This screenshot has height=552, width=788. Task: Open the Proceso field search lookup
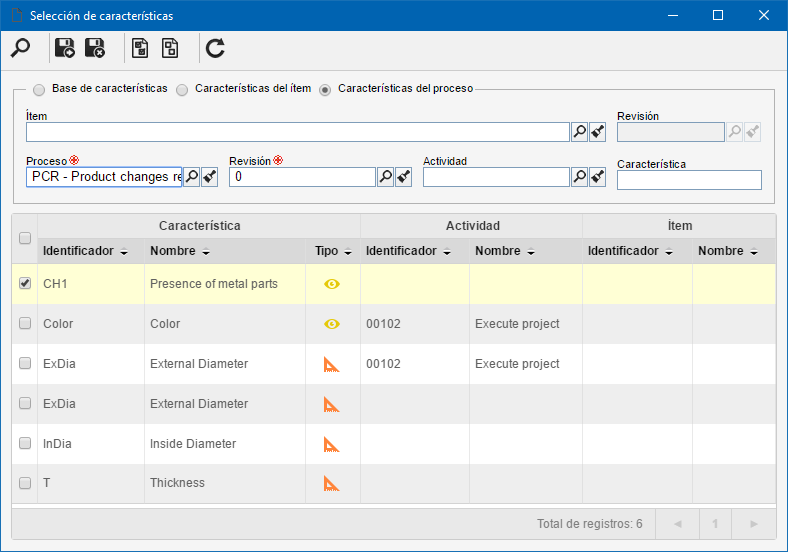click(x=191, y=177)
